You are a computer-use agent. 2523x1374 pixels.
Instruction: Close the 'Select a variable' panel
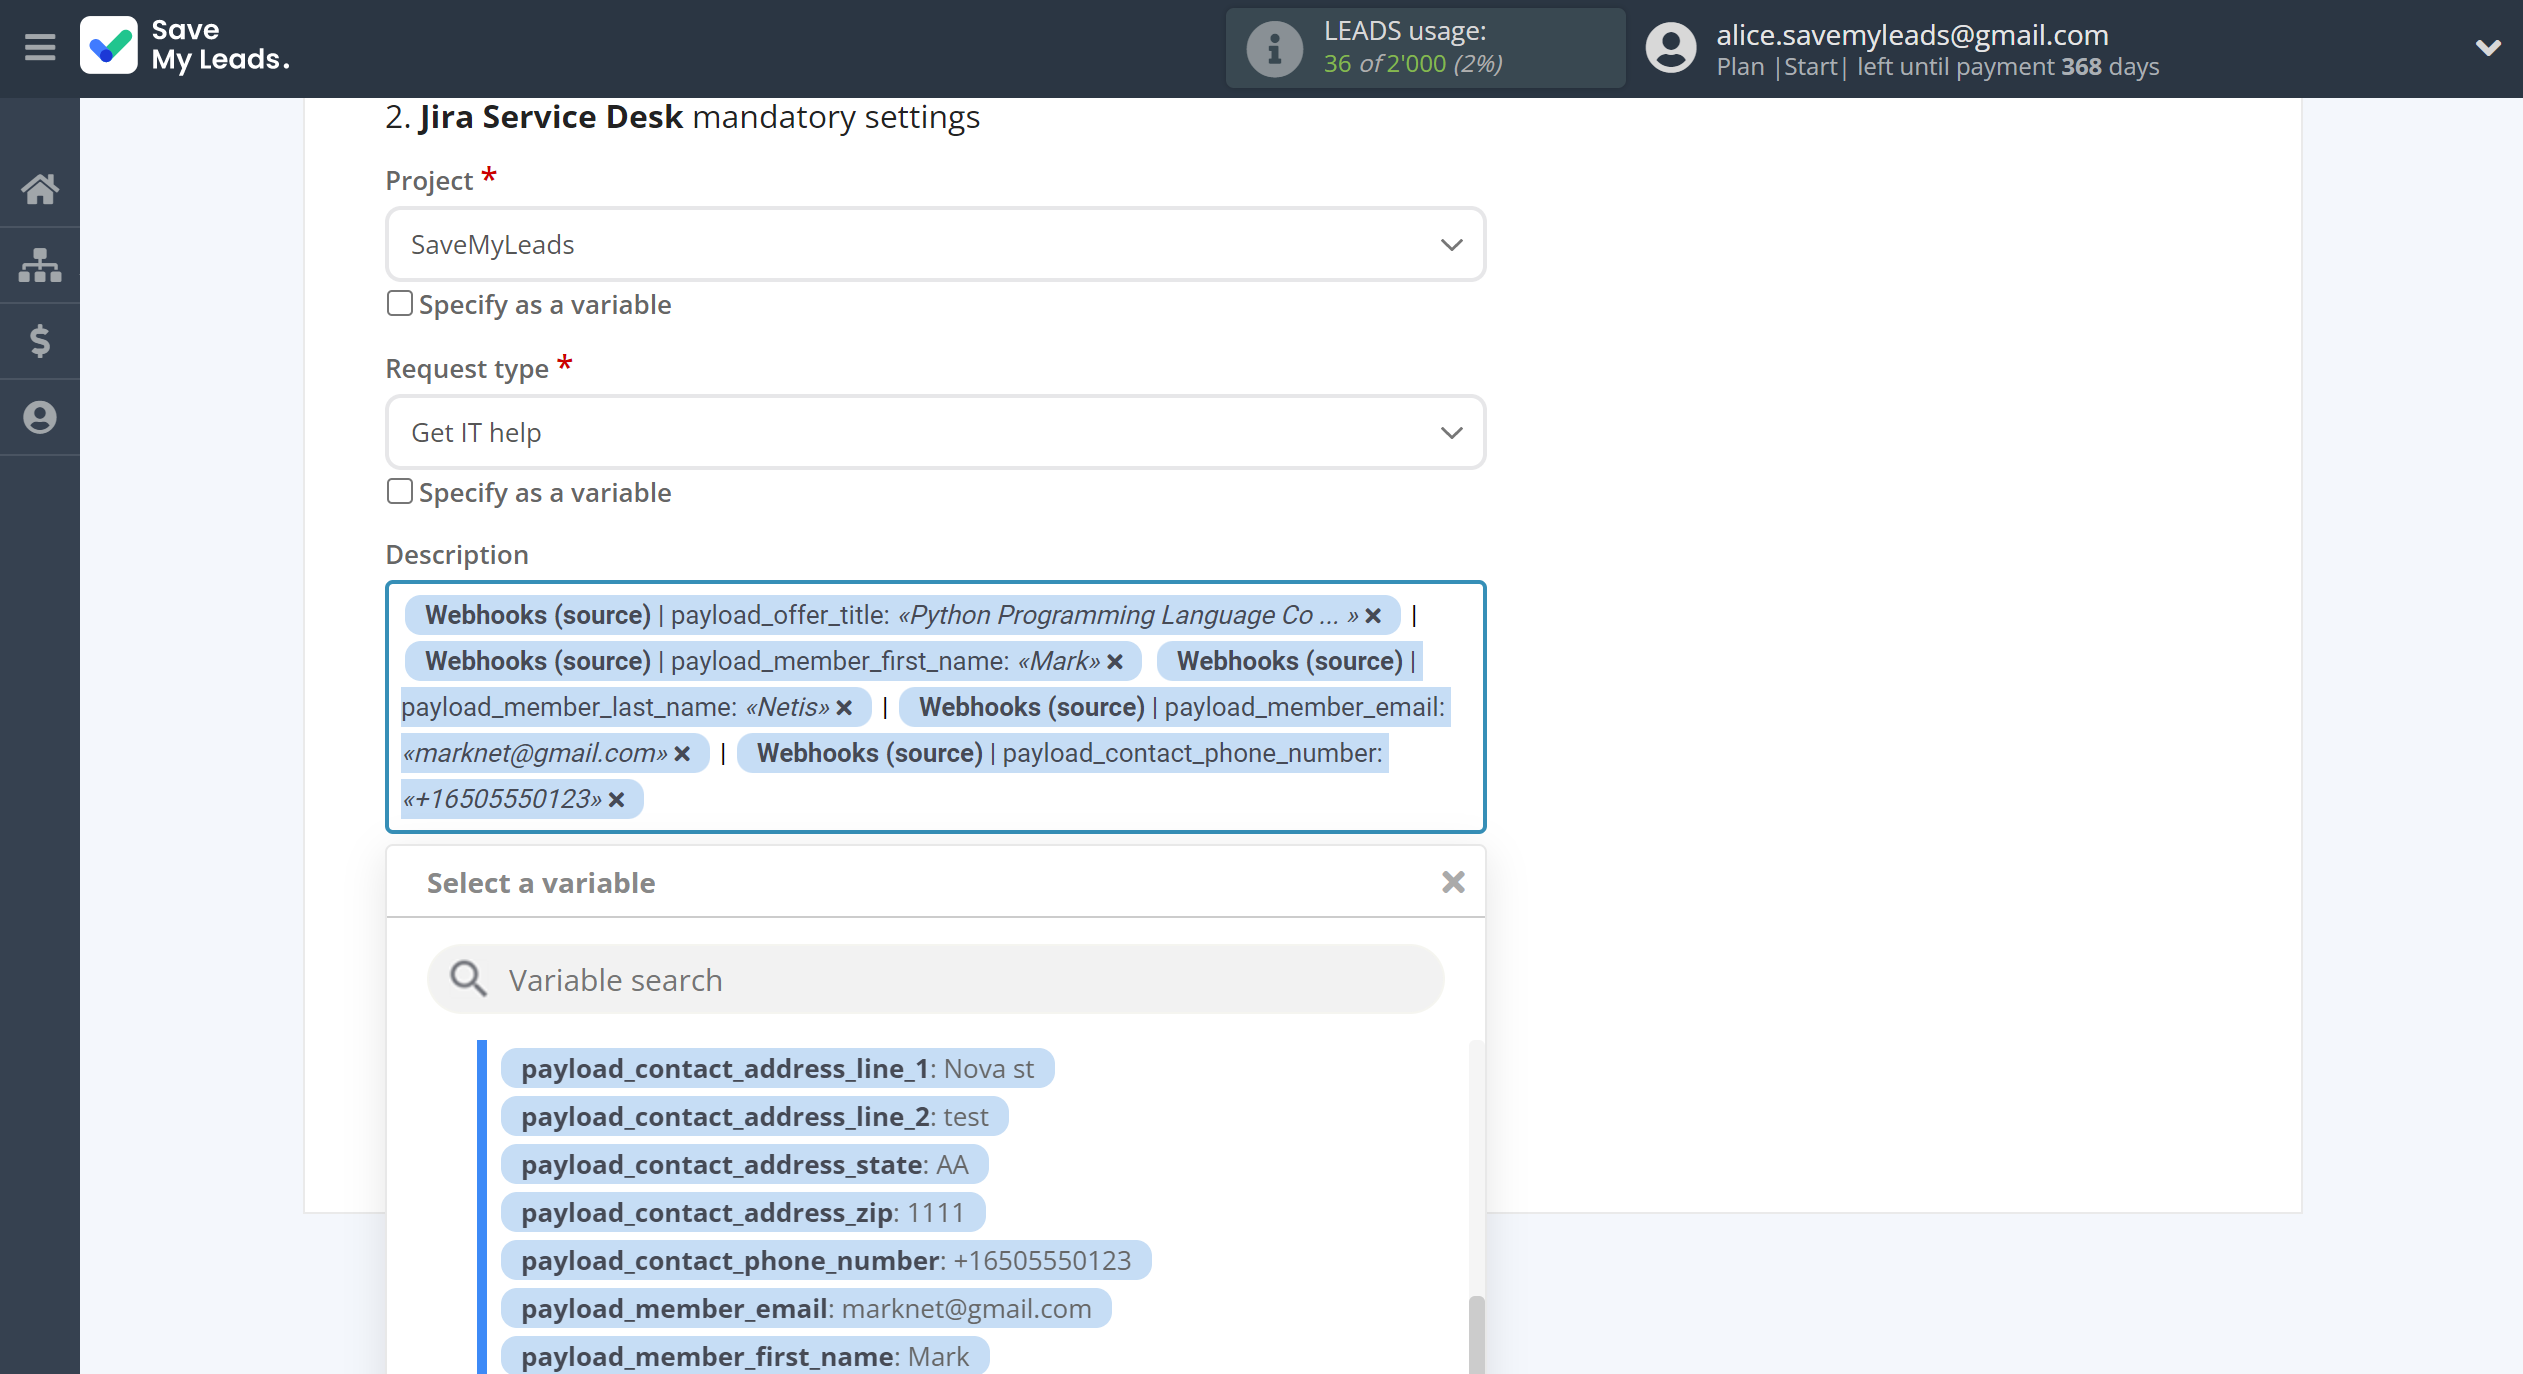click(x=1450, y=882)
